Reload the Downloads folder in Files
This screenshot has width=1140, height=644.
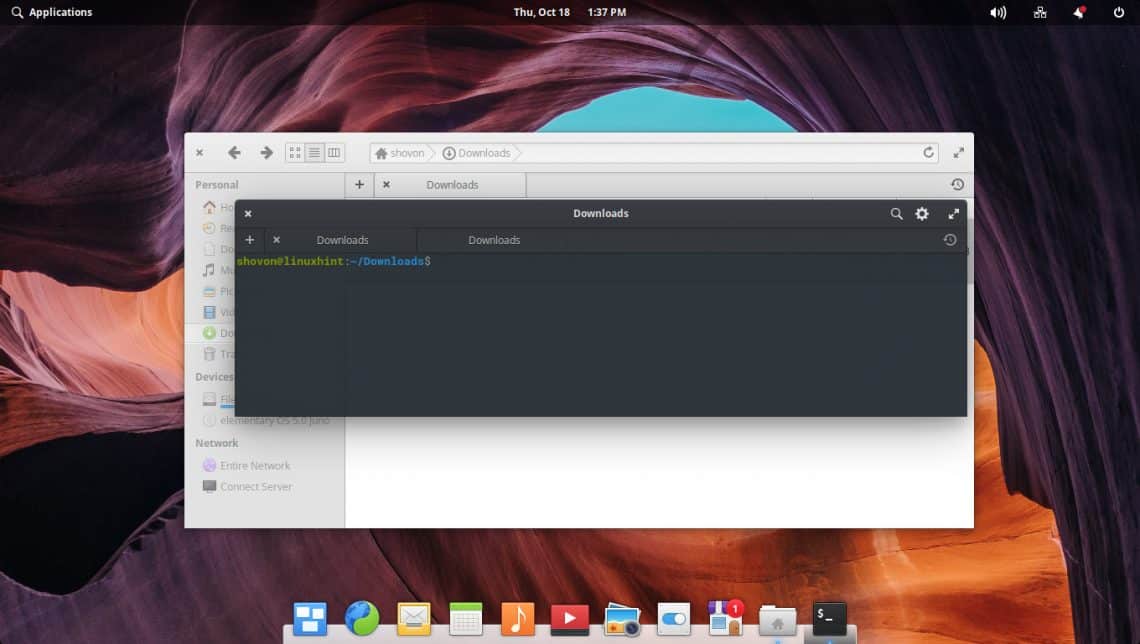click(928, 153)
